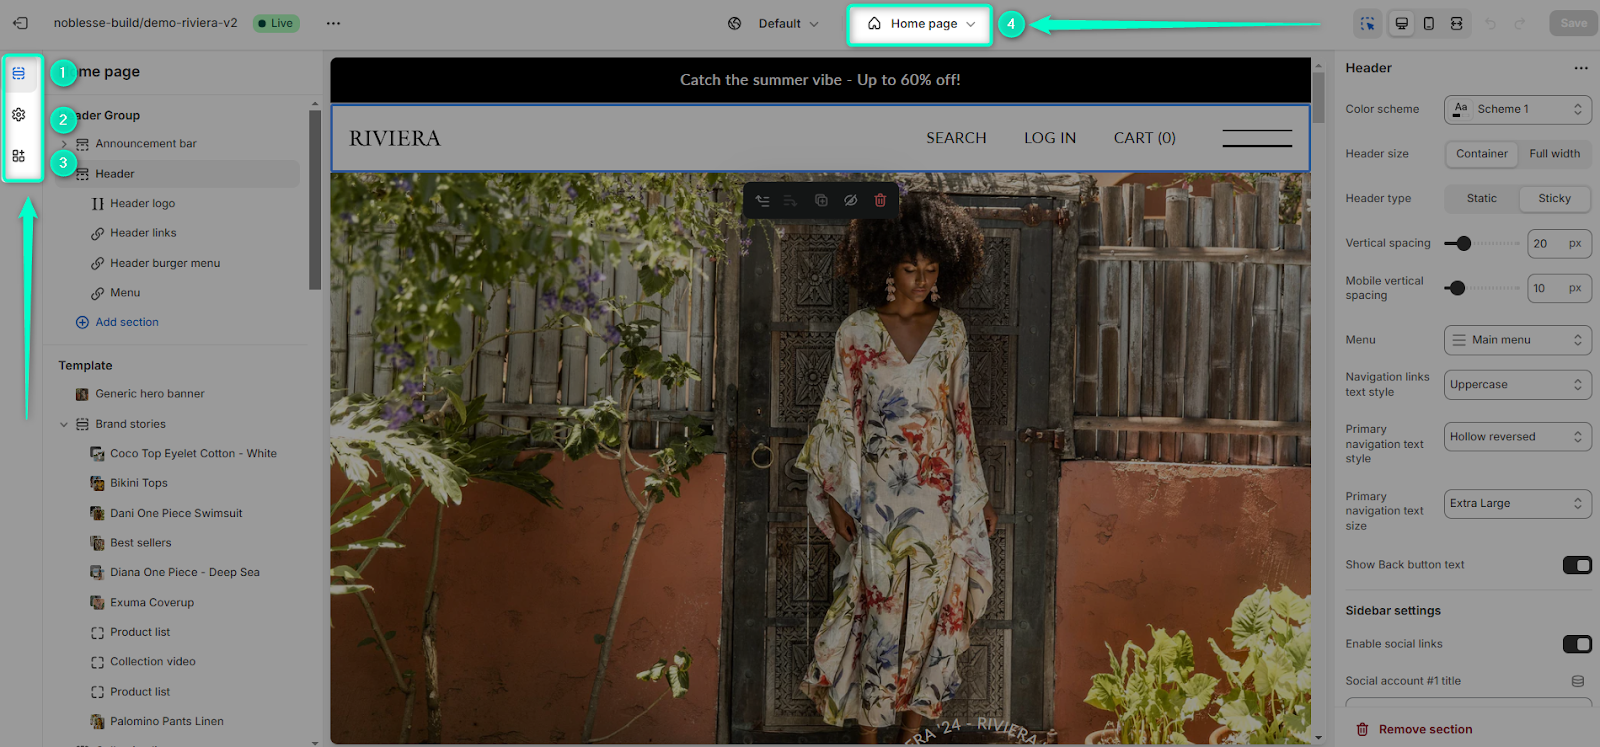Open the Home page template dropdown
The image size is (1600, 747).
(920, 24)
